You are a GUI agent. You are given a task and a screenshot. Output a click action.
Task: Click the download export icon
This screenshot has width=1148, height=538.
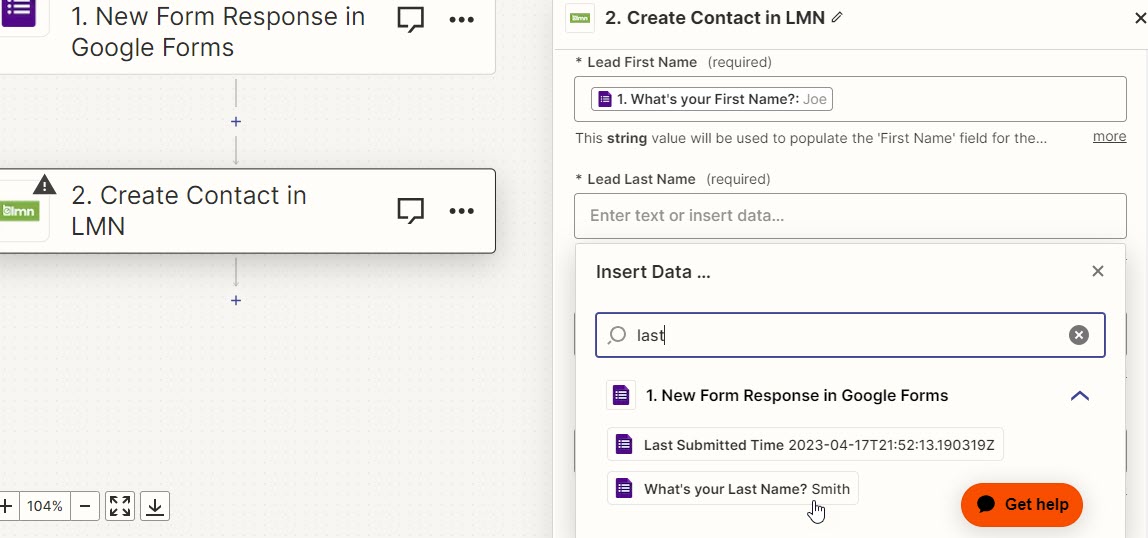[x=154, y=506]
